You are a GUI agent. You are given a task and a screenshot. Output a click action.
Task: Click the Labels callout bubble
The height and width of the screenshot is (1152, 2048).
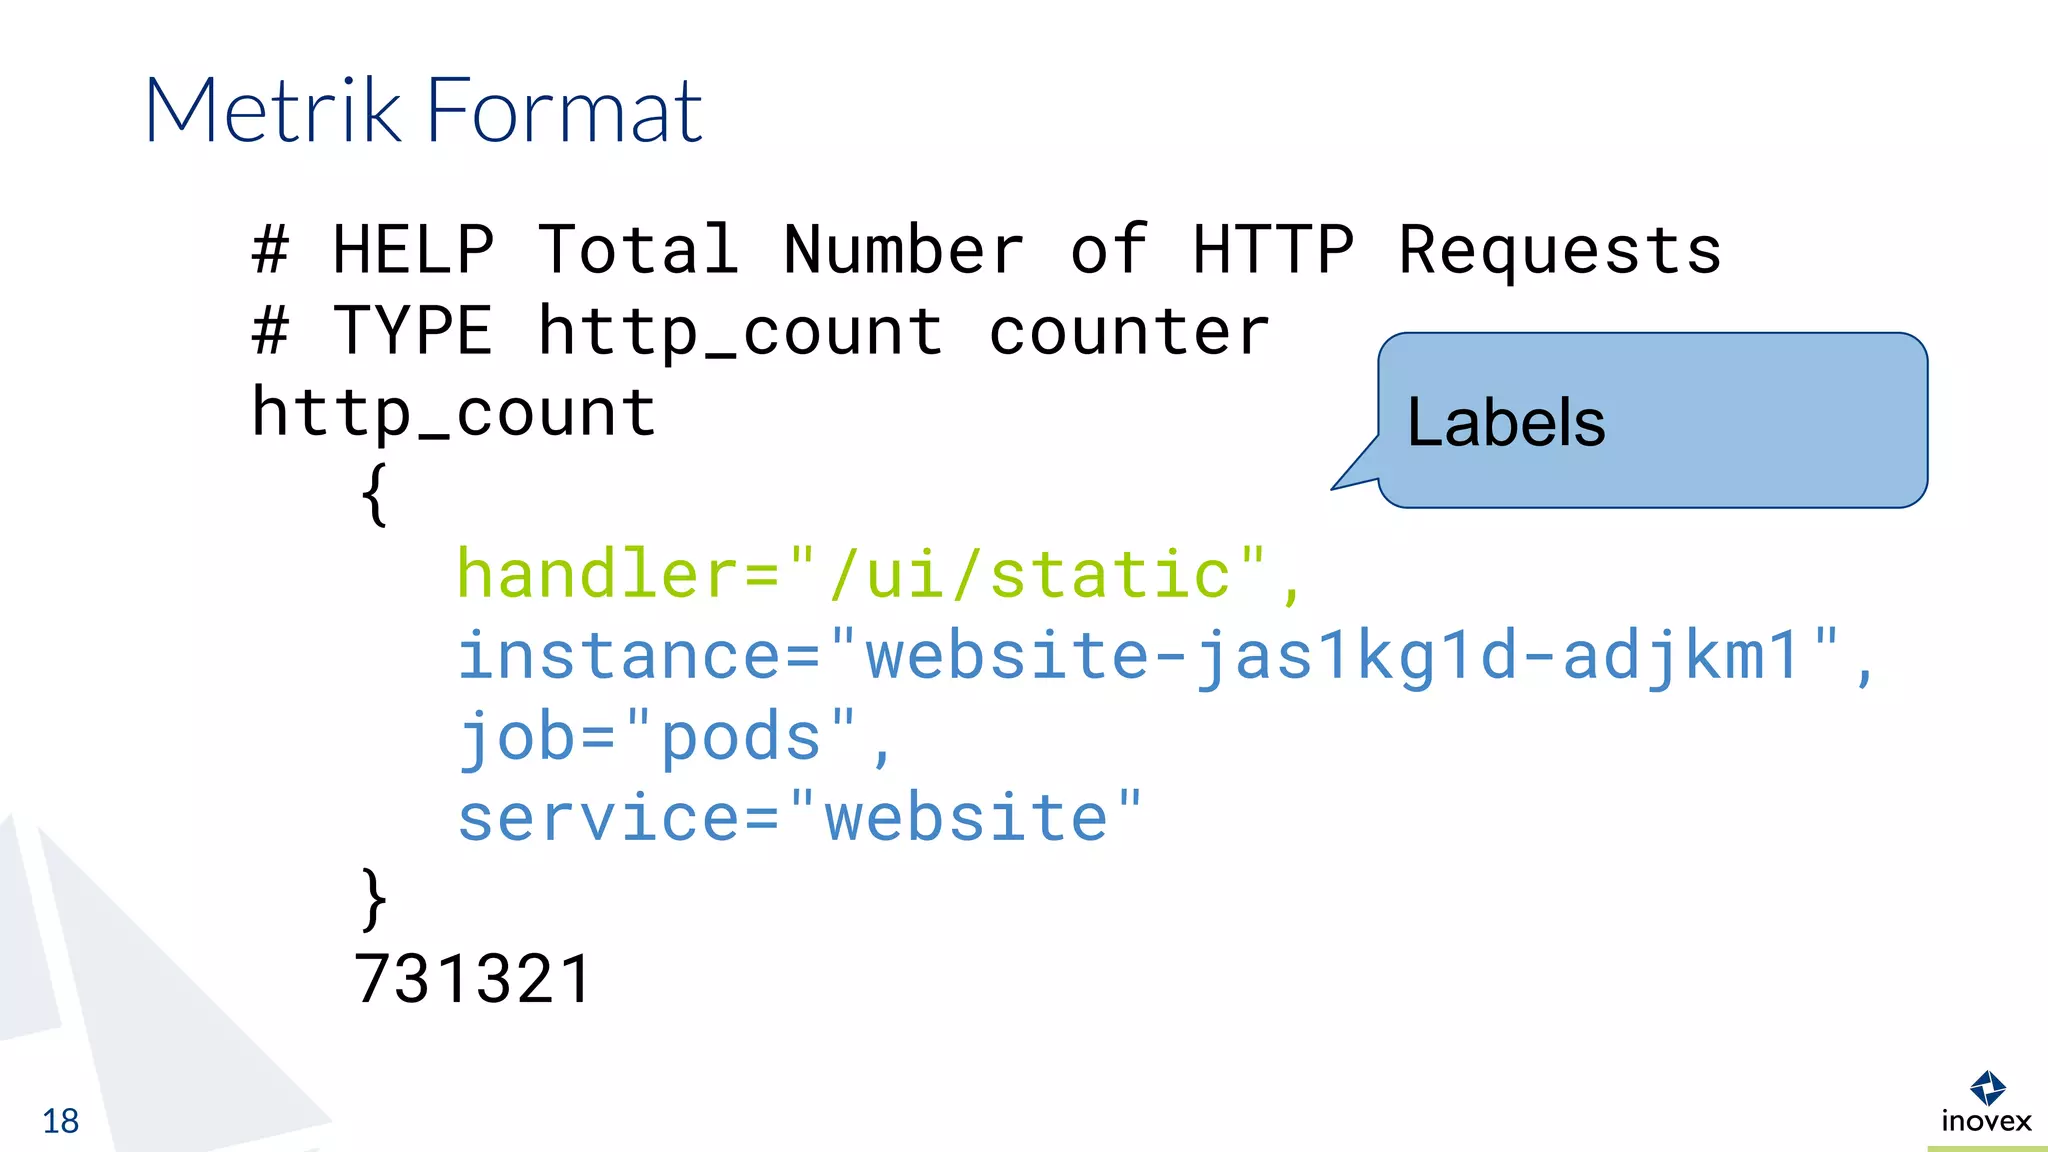click(x=1652, y=420)
